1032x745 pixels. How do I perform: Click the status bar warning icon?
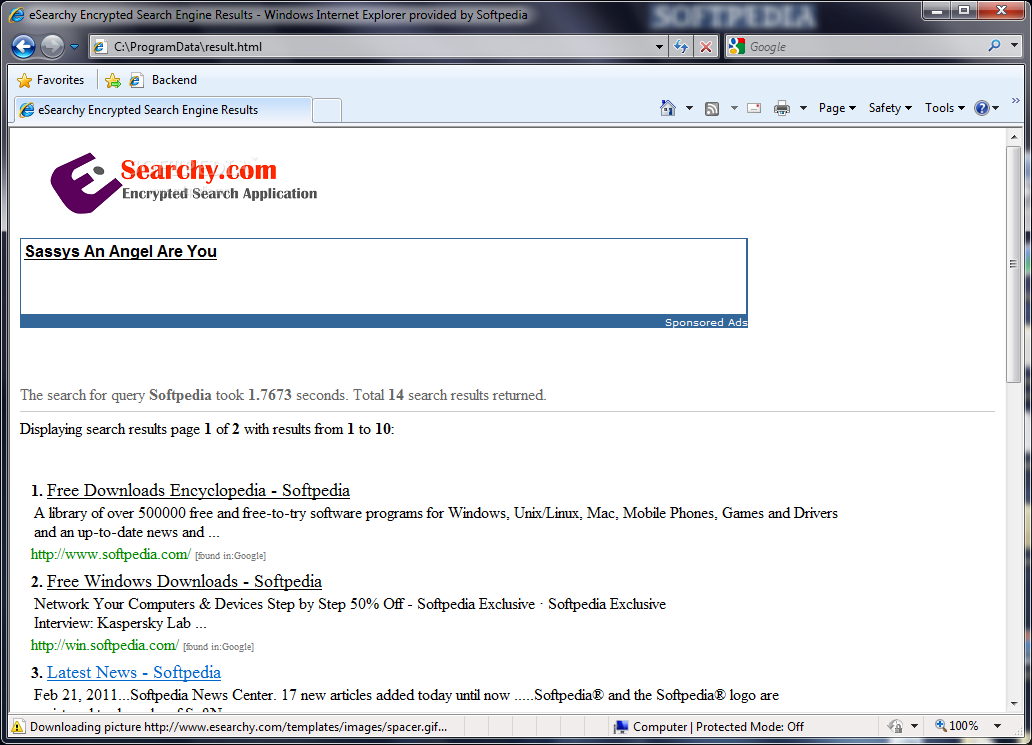[x=18, y=727]
